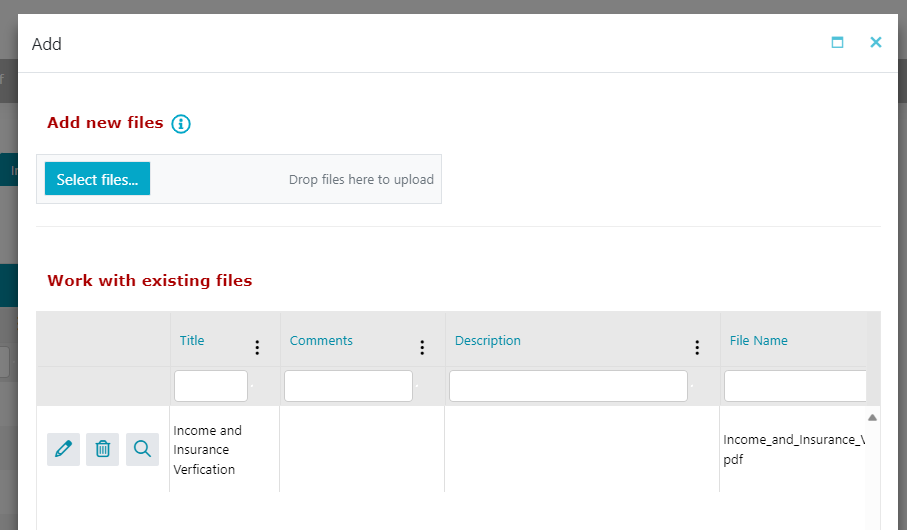Sort by the Comments column header
This screenshot has height=530, width=907.
click(321, 341)
